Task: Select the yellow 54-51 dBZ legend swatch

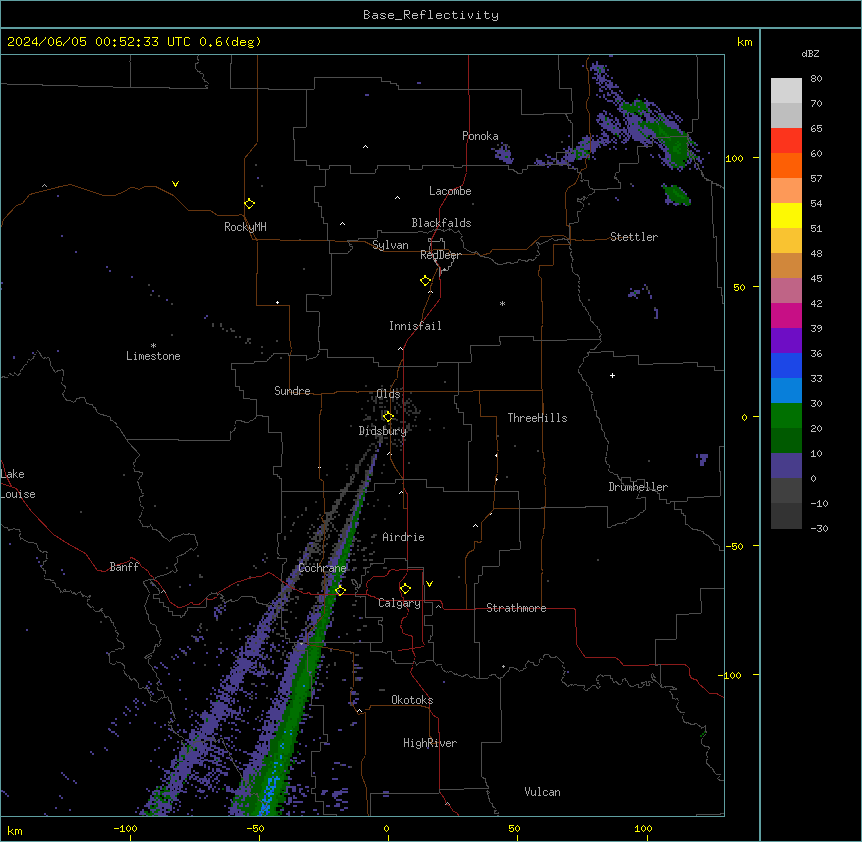Action: [786, 215]
